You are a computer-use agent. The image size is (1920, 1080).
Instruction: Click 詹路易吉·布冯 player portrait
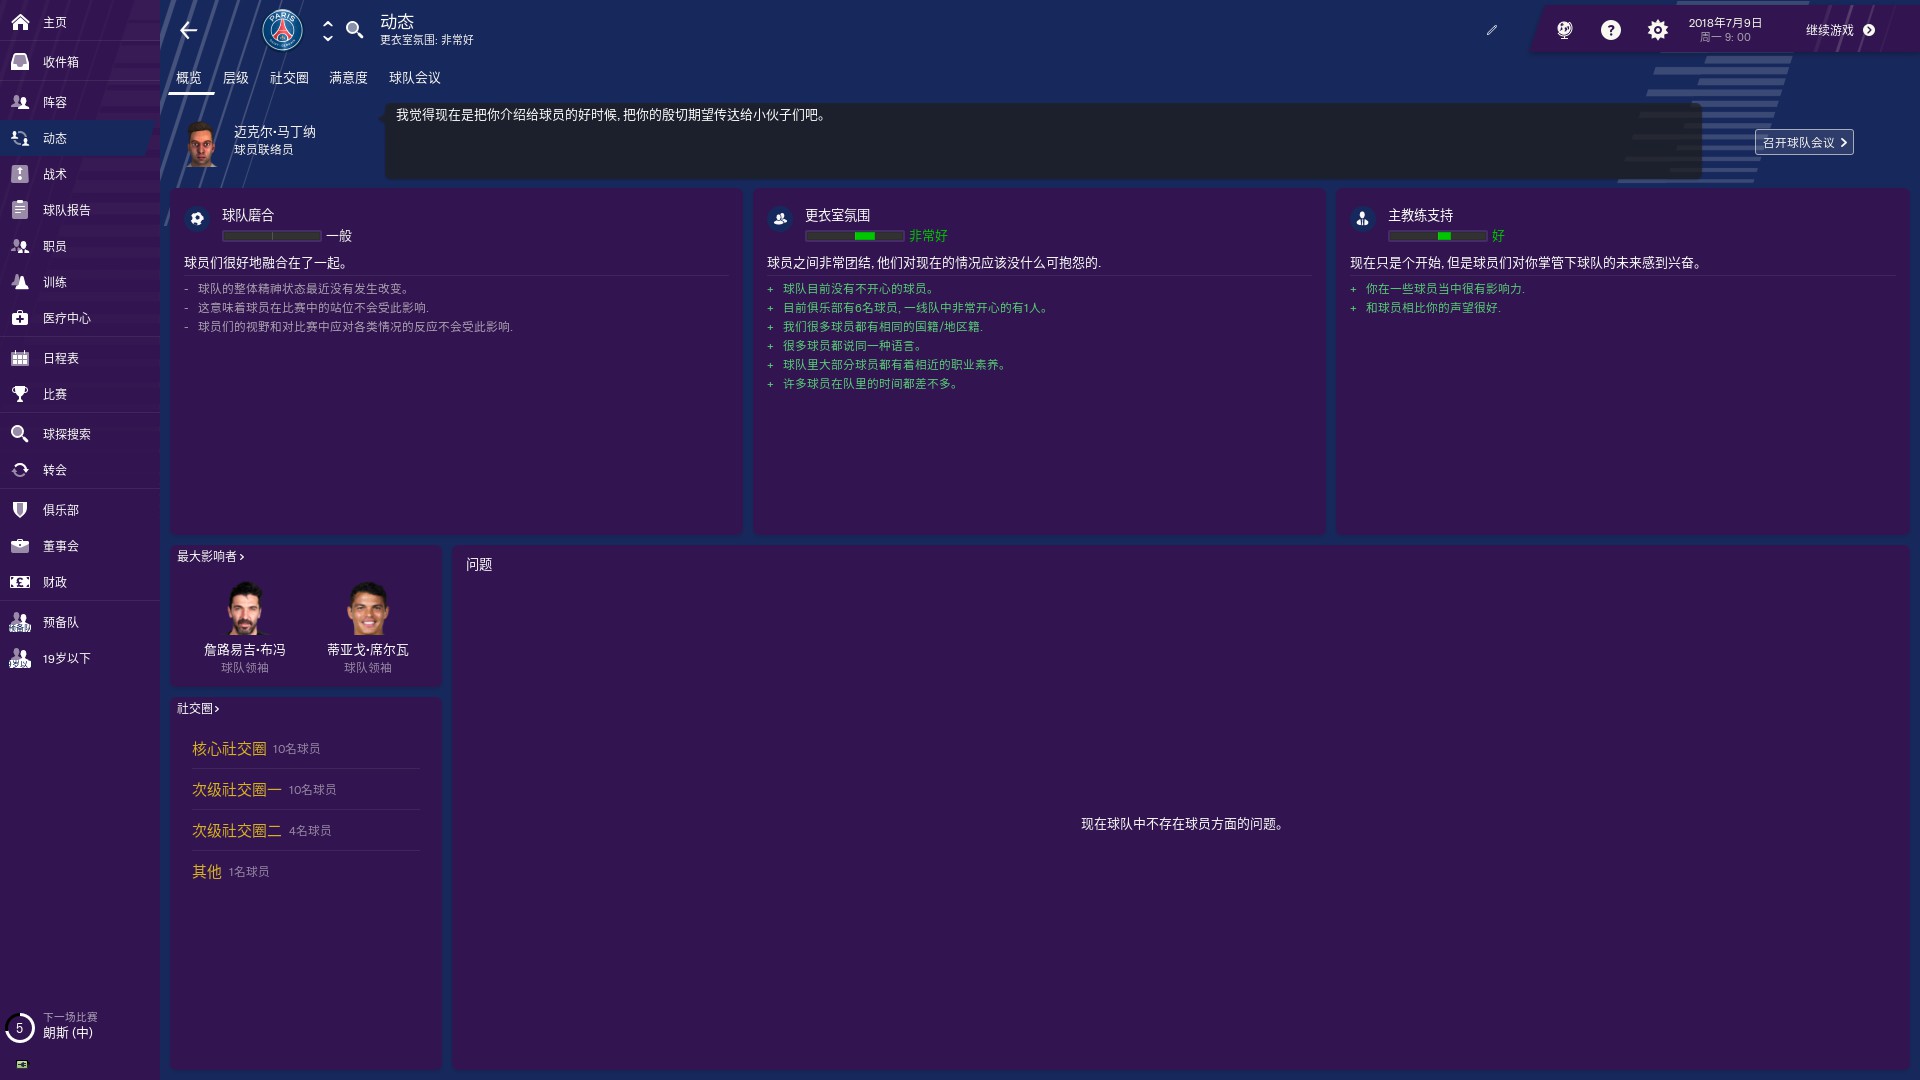pos(245,608)
